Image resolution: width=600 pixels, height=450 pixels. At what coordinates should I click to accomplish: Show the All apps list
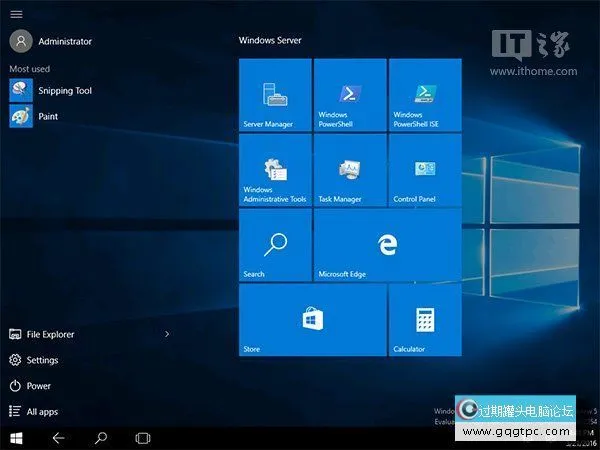[x=42, y=411]
